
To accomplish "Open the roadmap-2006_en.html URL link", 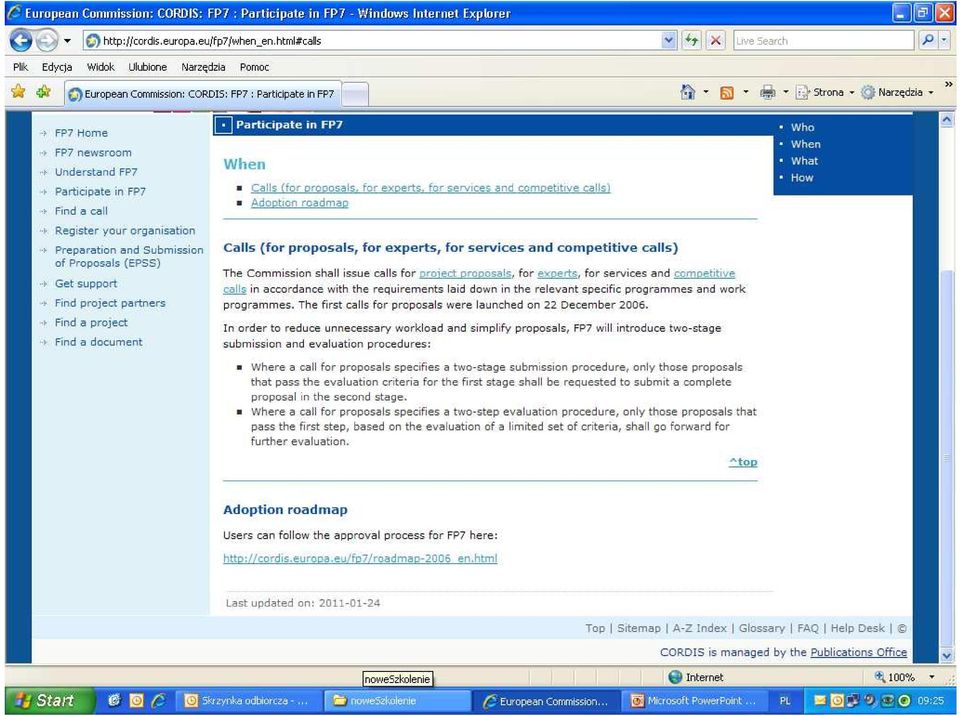I will (x=360, y=559).
